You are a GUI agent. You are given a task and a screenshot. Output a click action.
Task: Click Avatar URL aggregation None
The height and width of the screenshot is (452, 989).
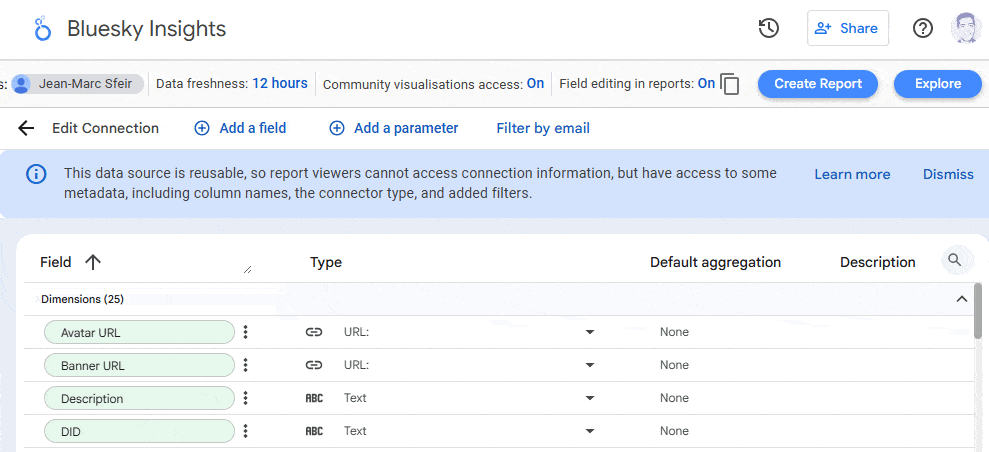coord(674,332)
